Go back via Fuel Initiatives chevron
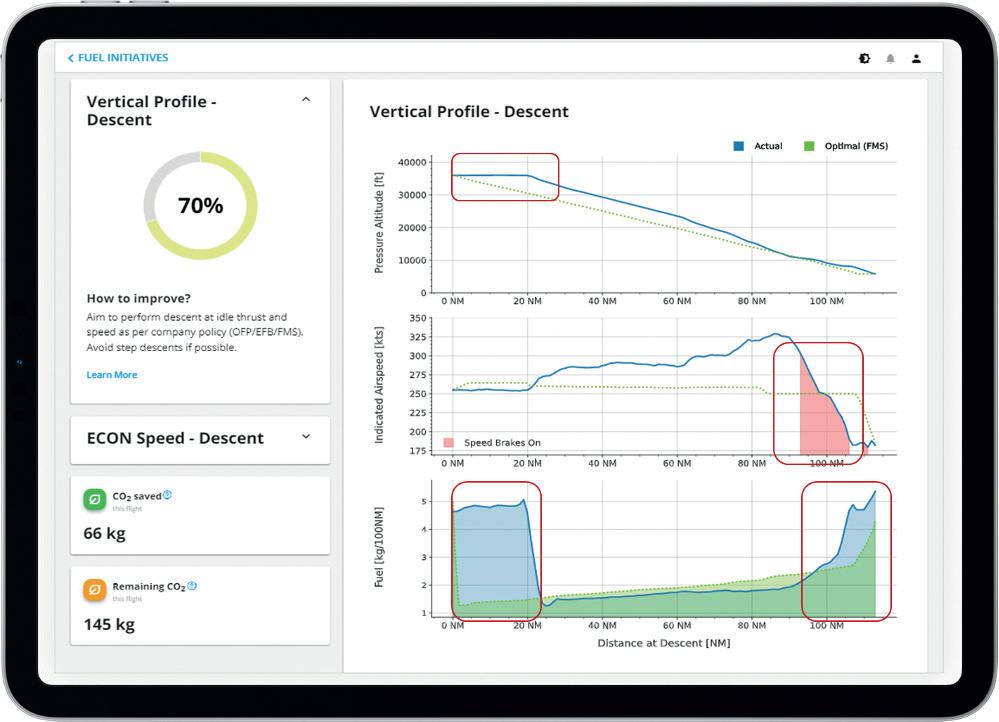The height and width of the screenshot is (722, 999). click(x=71, y=58)
